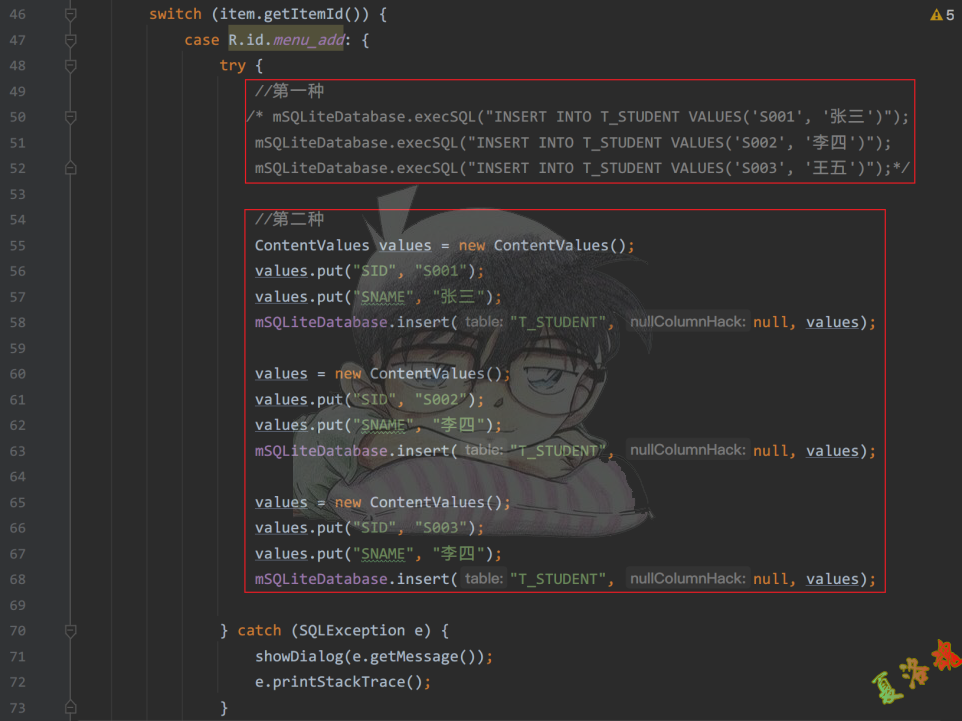
Task: Collapse the catch block fold on line 70
Action: click(70, 631)
